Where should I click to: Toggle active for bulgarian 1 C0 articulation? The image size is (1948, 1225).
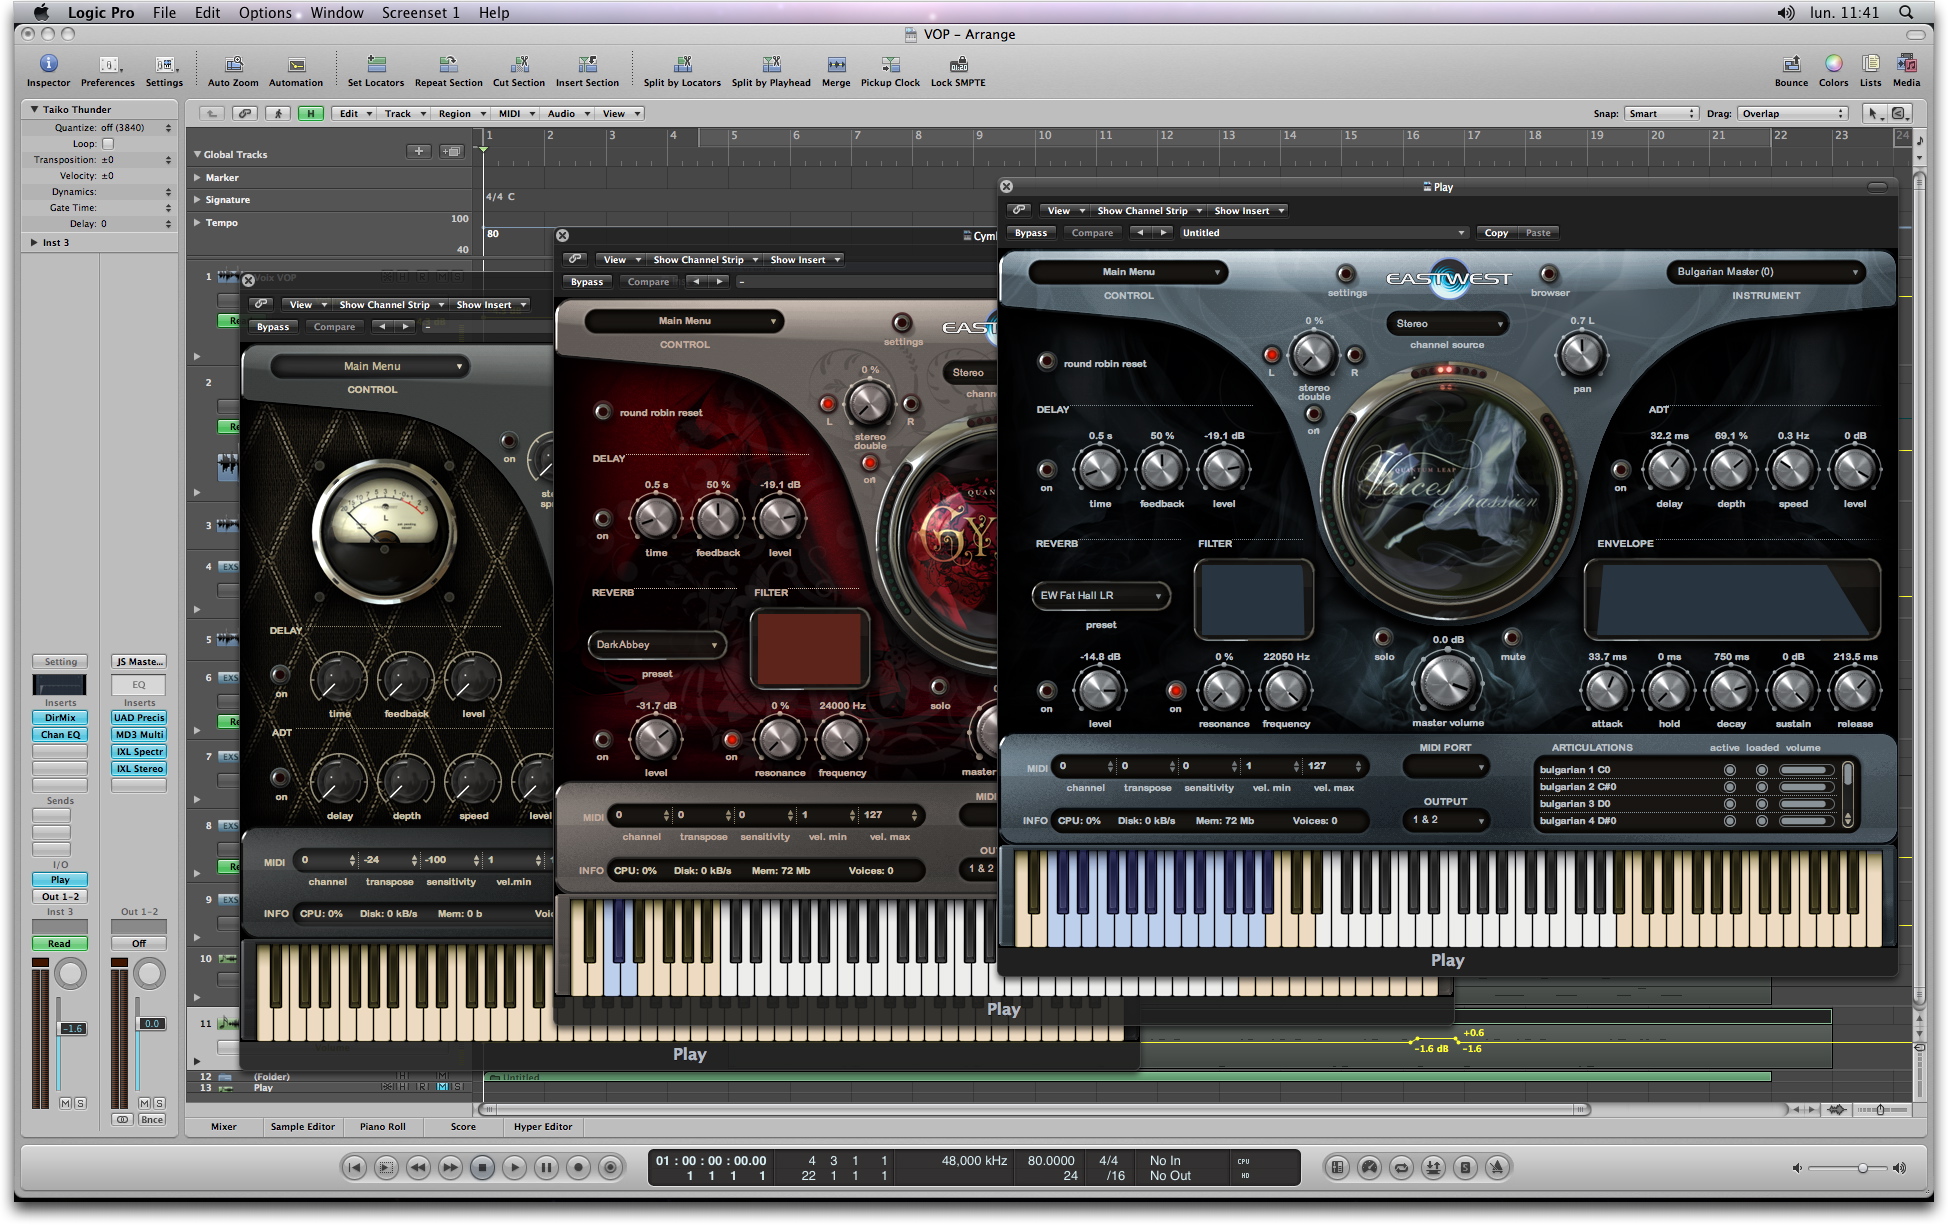(x=1729, y=770)
